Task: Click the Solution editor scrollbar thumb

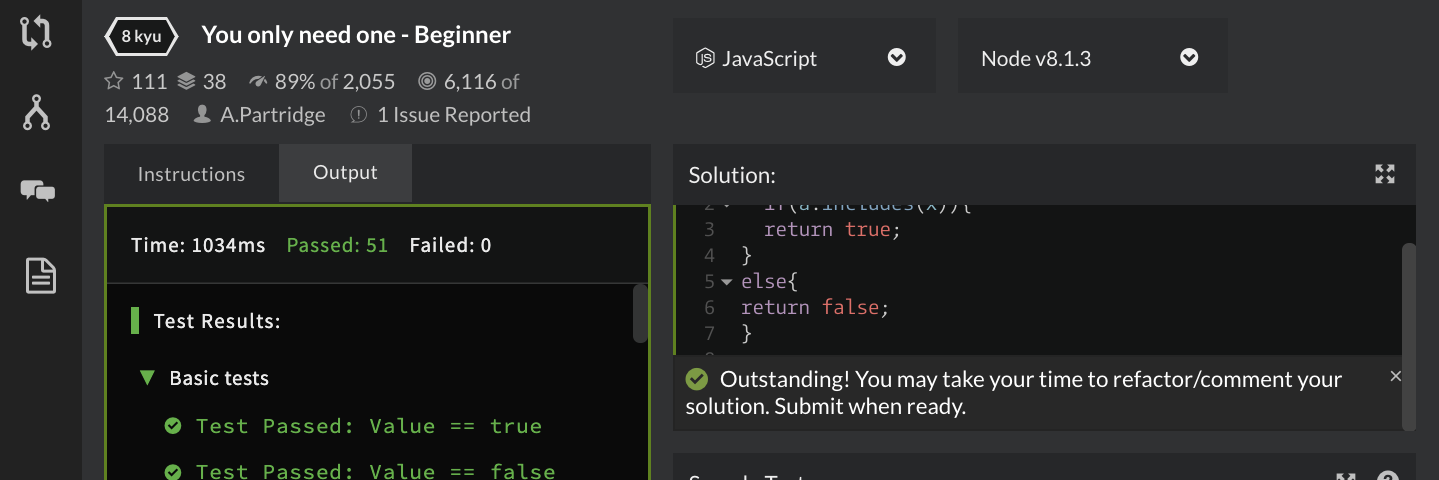Action: tap(1409, 335)
